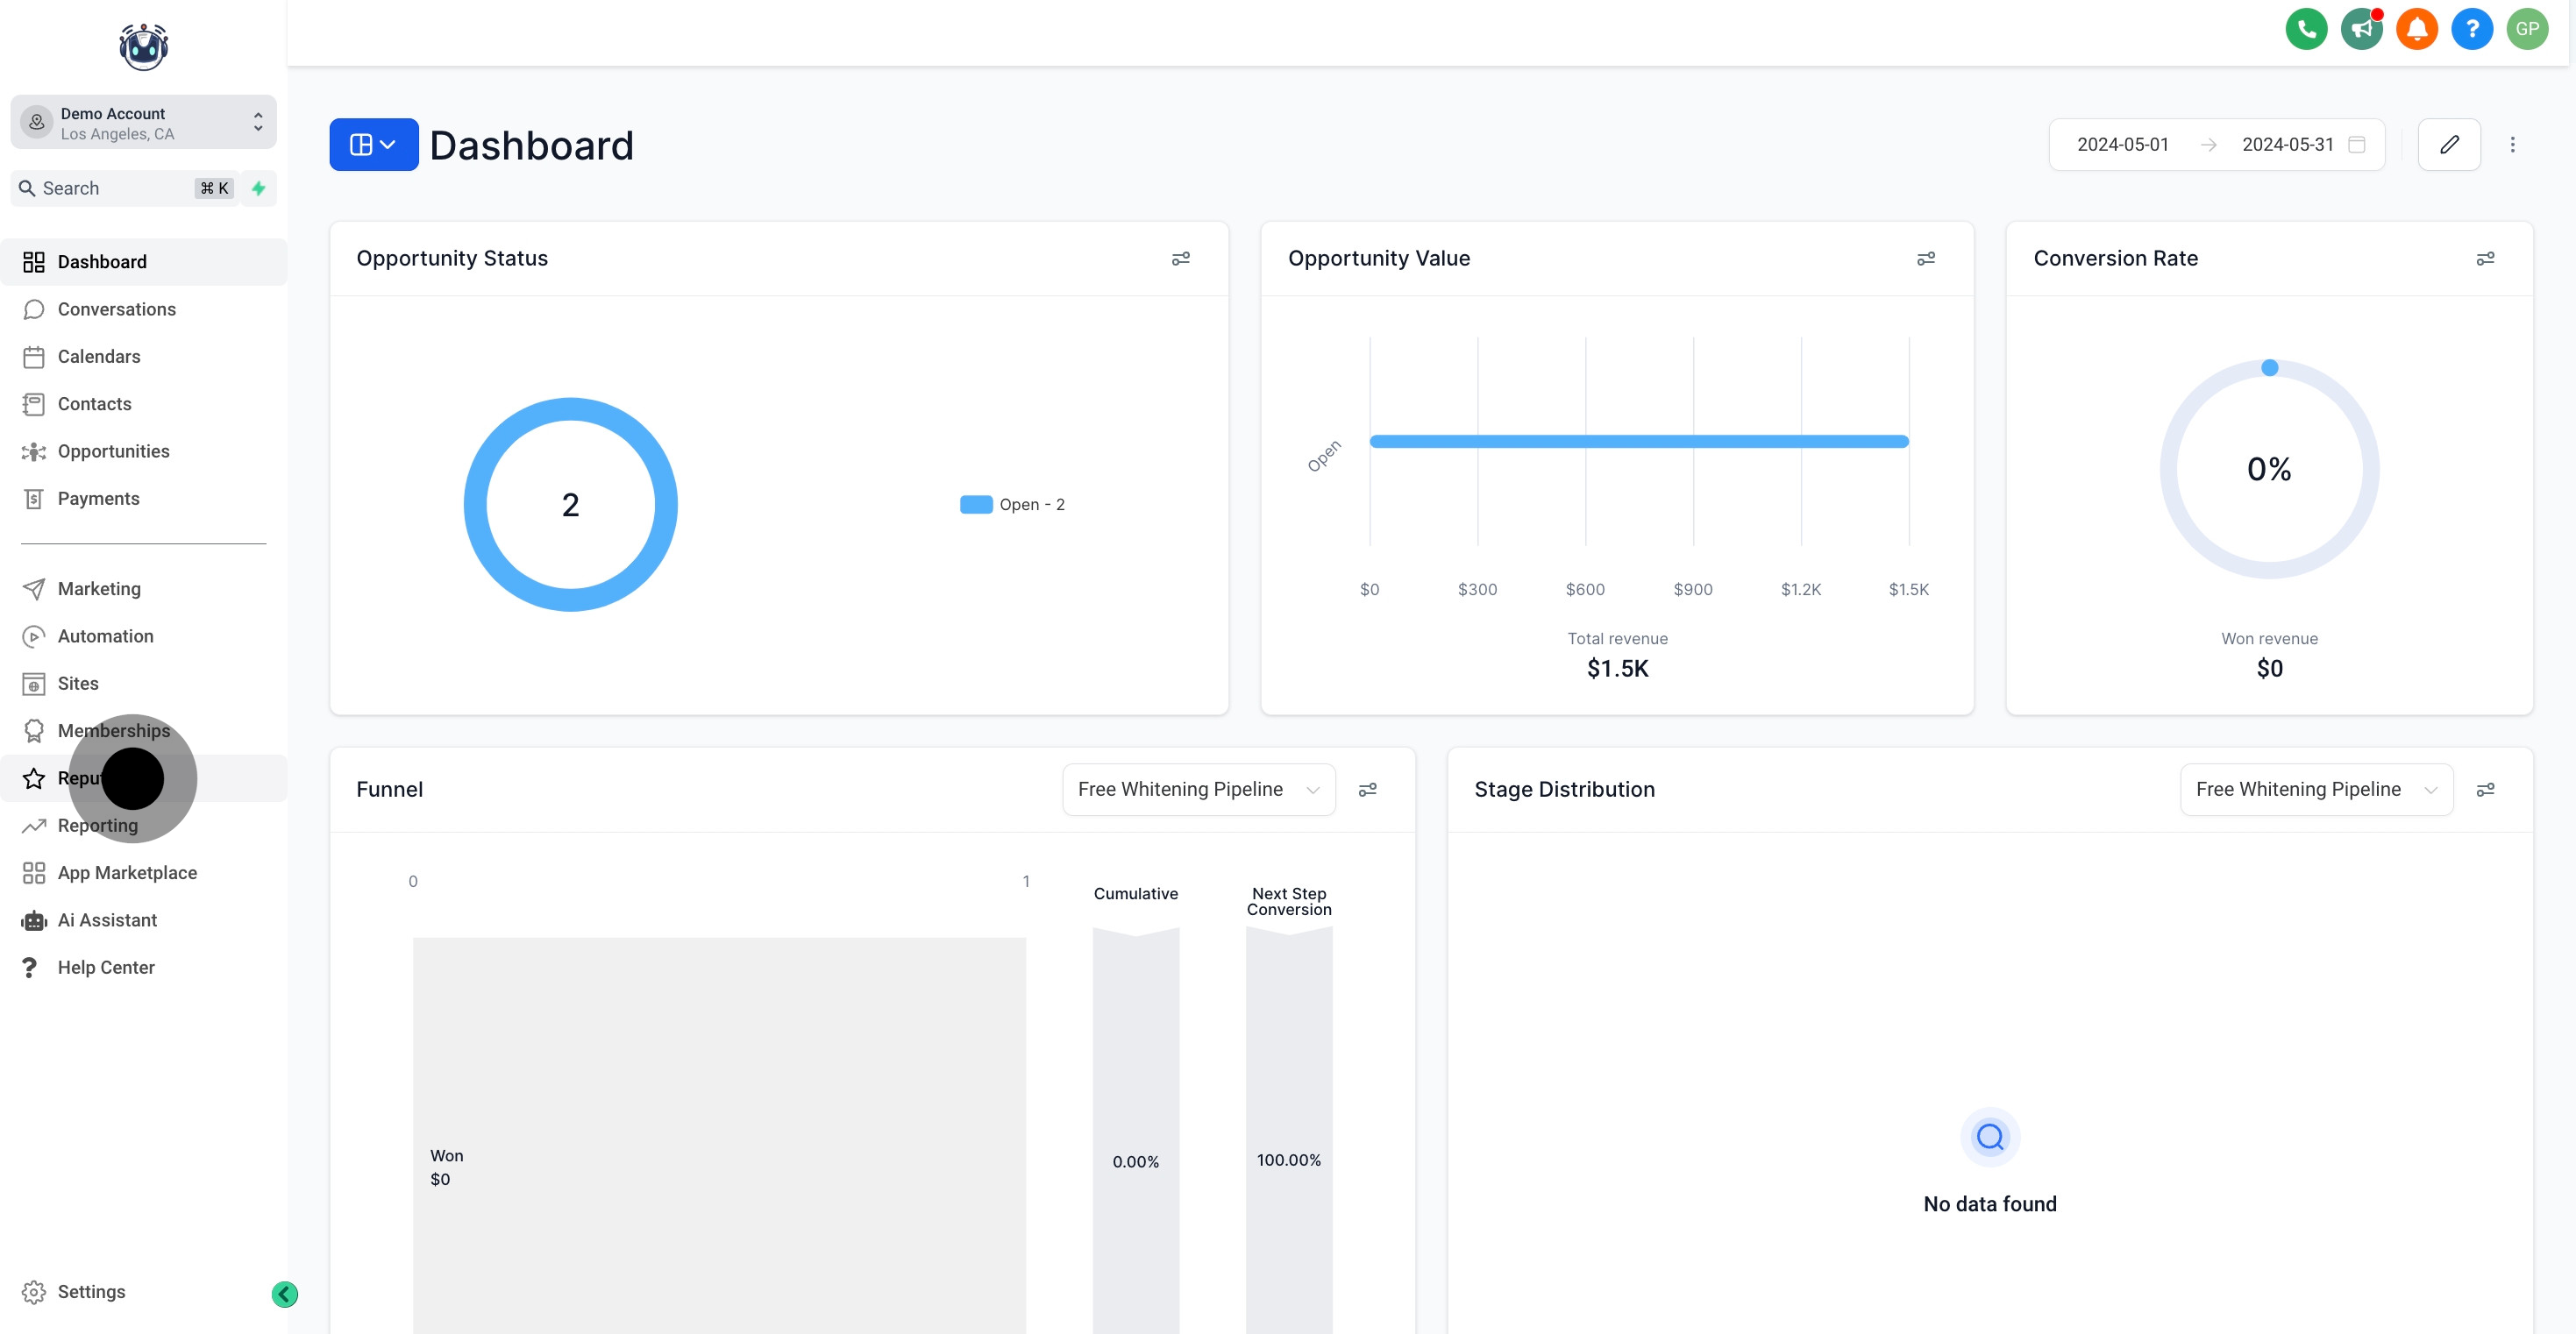Image resolution: width=2576 pixels, height=1334 pixels.
Task: Open Opportunities from the sidebar
Action: click(113, 452)
